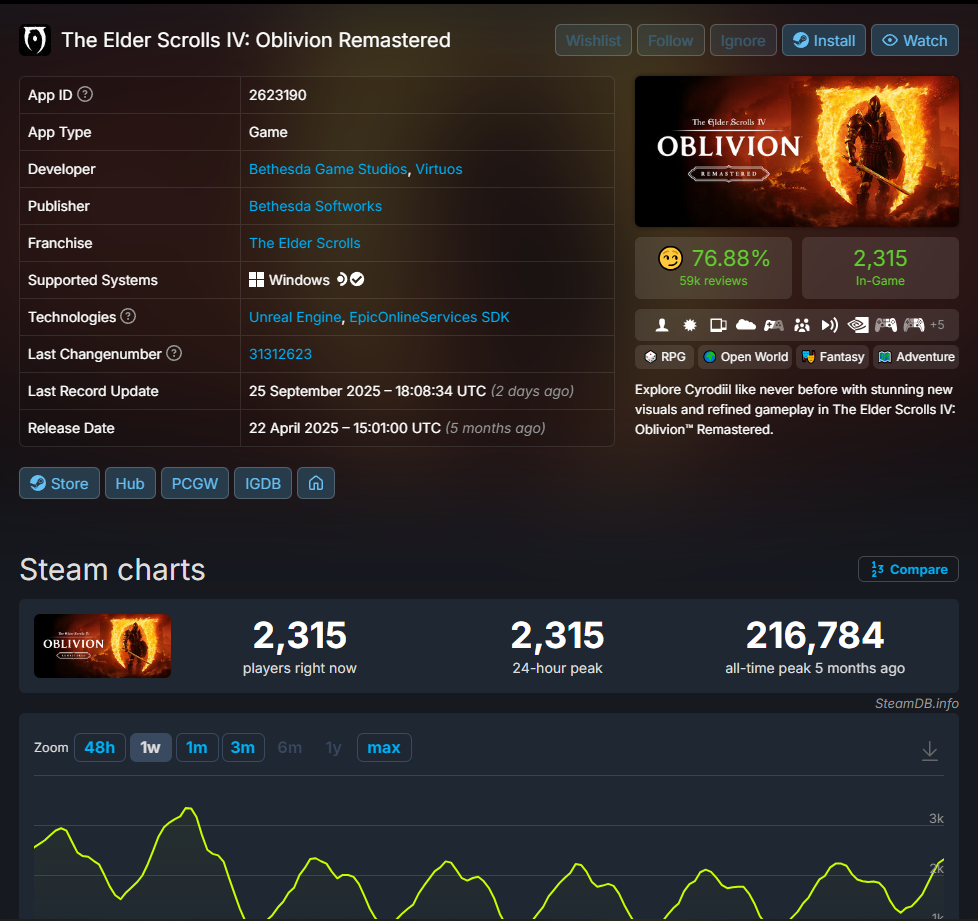Image resolution: width=978 pixels, height=921 pixels.
Task: Set chart zoom to max
Action: (x=384, y=748)
